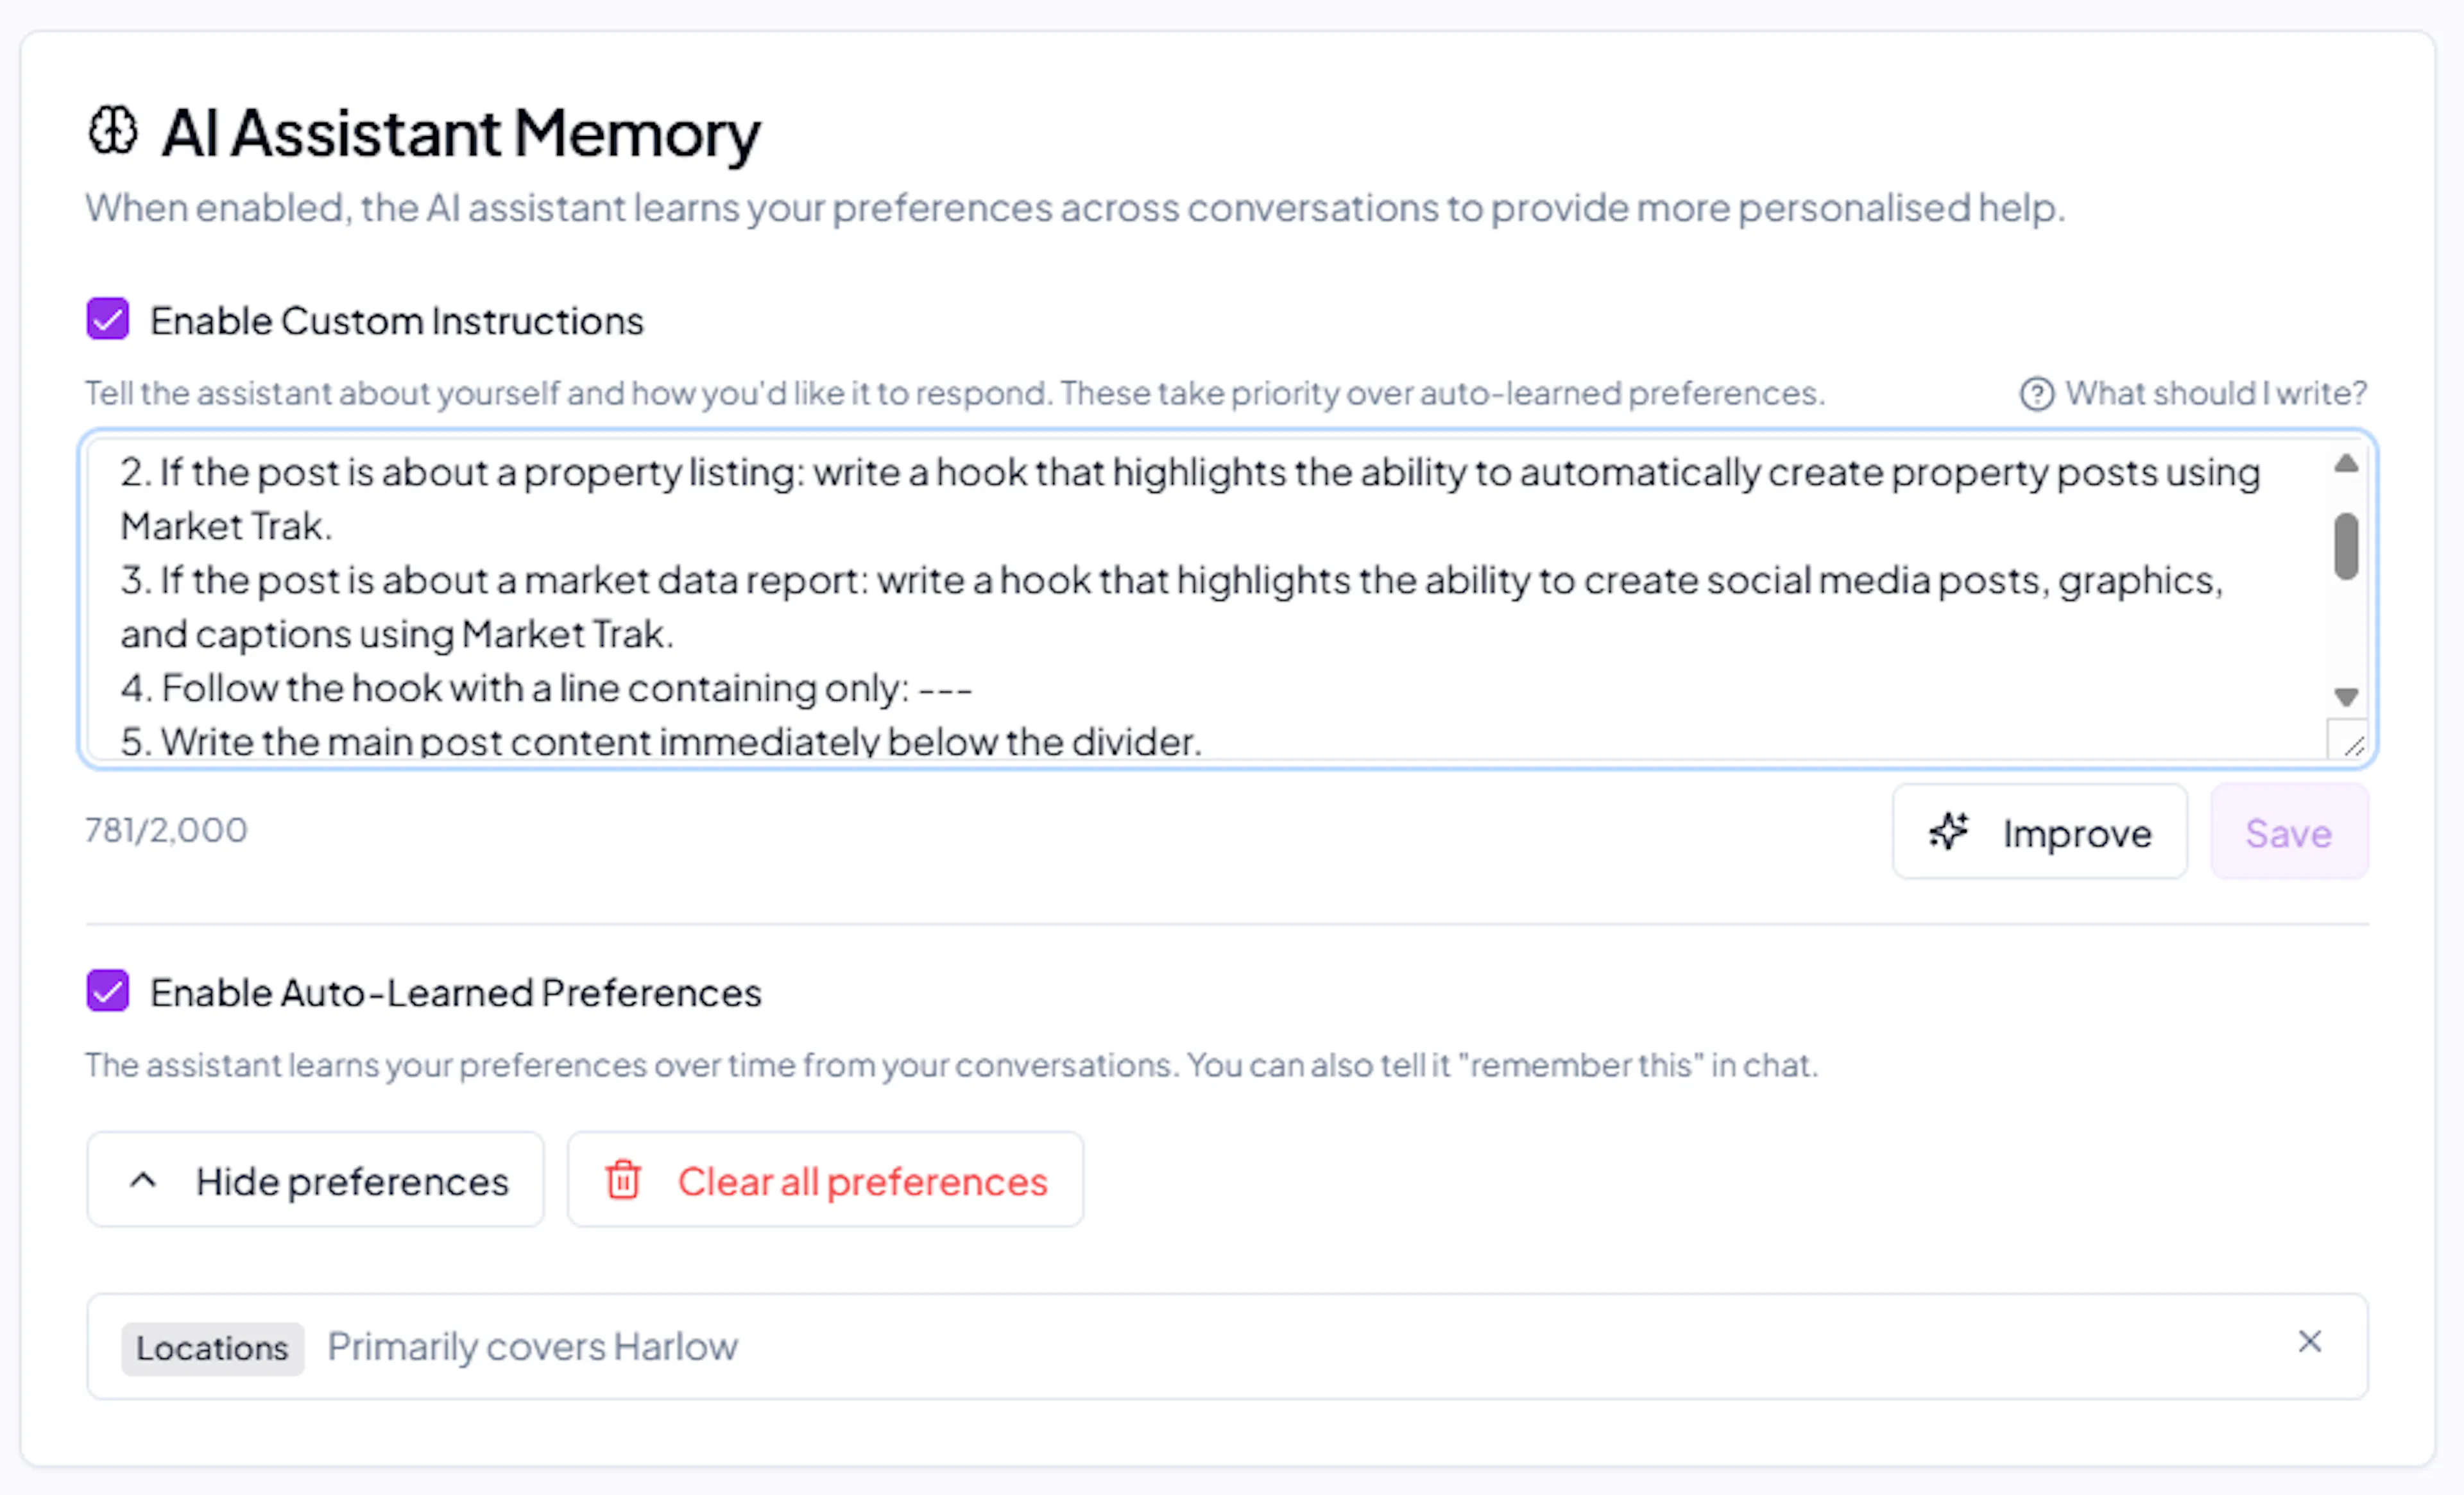Click inside the custom instructions text area
2464x1495 pixels.
(x=1200, y=600)
